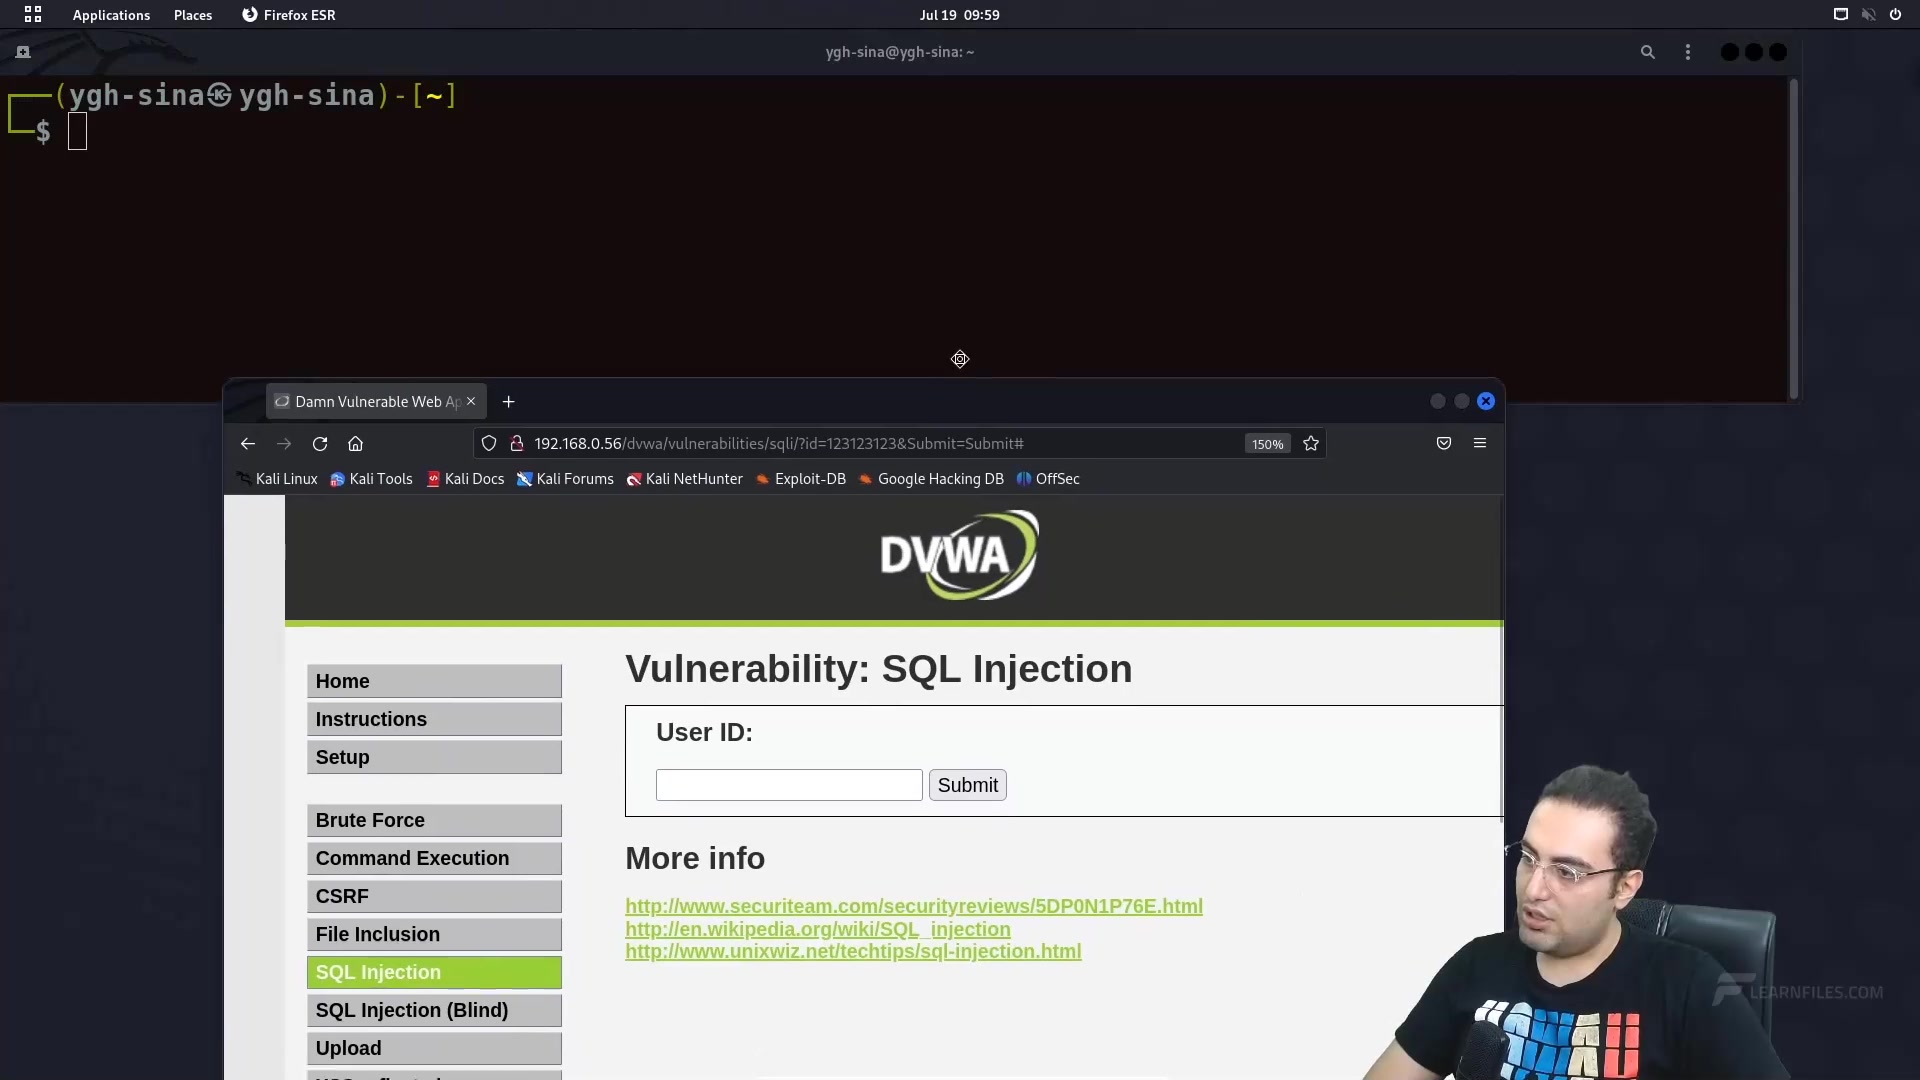Open the Exploit-DB bookmark
Image resolution: width=1920 pixels, height=1080 pixels.
pyautogui.click(x=809, y=479)
